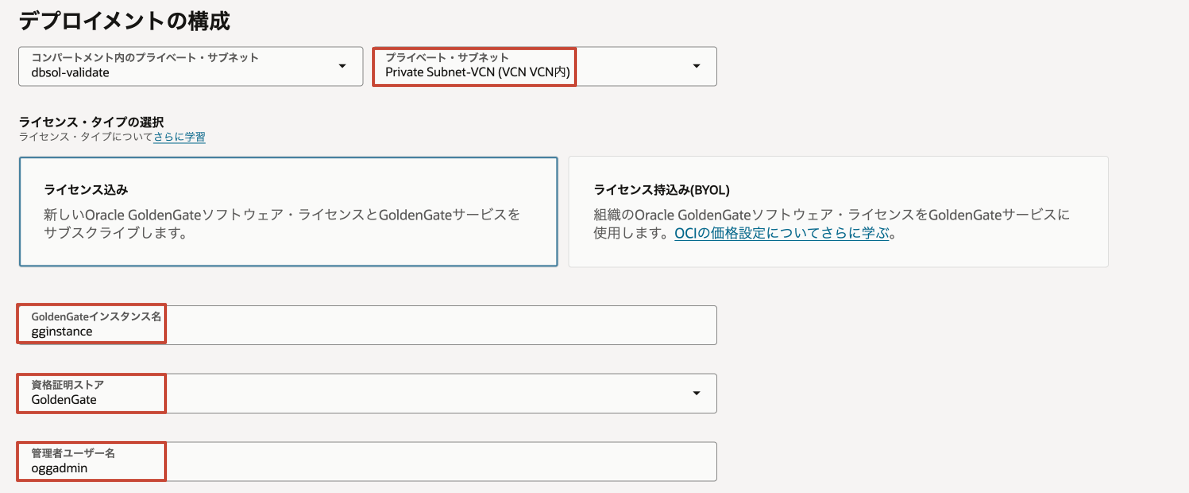This screenshot has height=493, width=1189.
Task: Click the GoldenGateインスタンス名 input field
Action: coord(367,325)
